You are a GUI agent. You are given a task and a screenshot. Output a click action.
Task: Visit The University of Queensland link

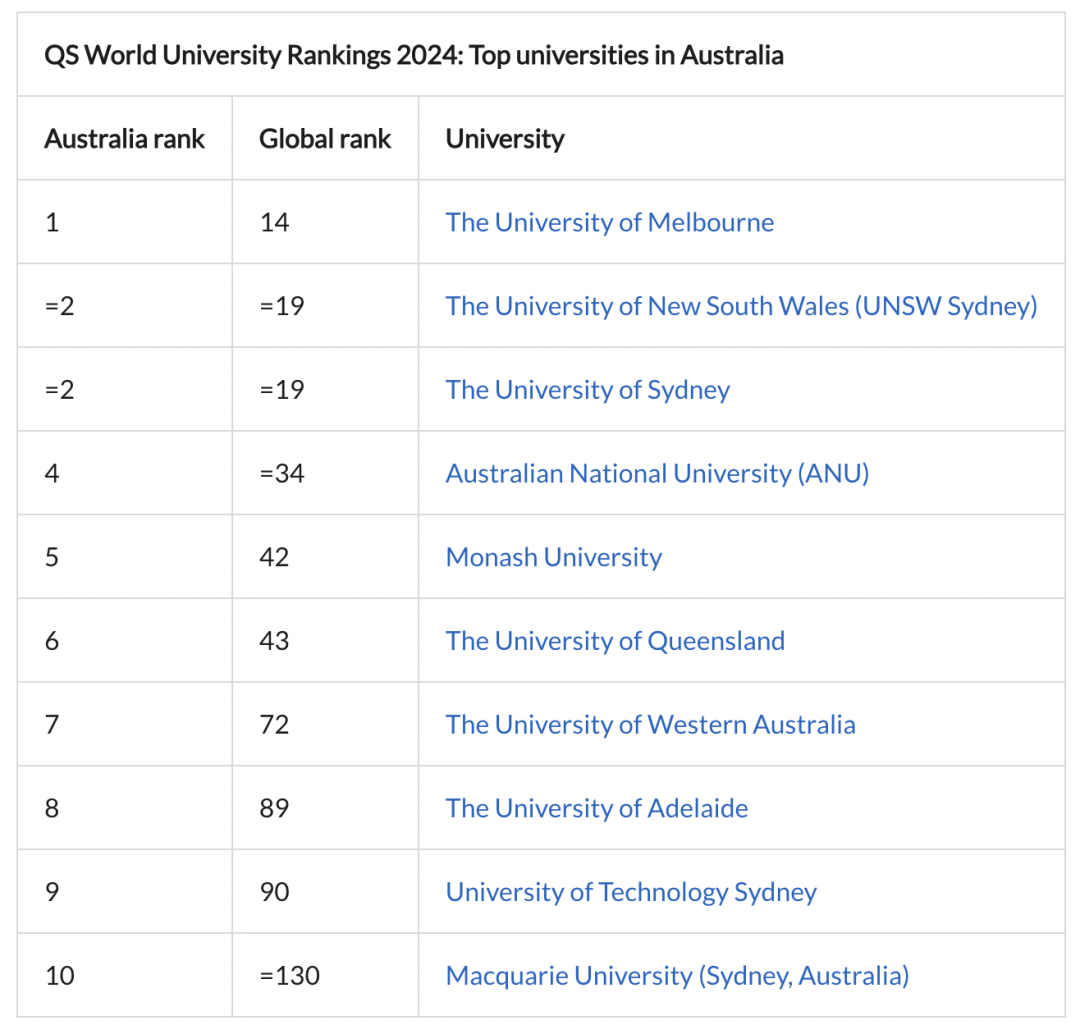point(615,641)
